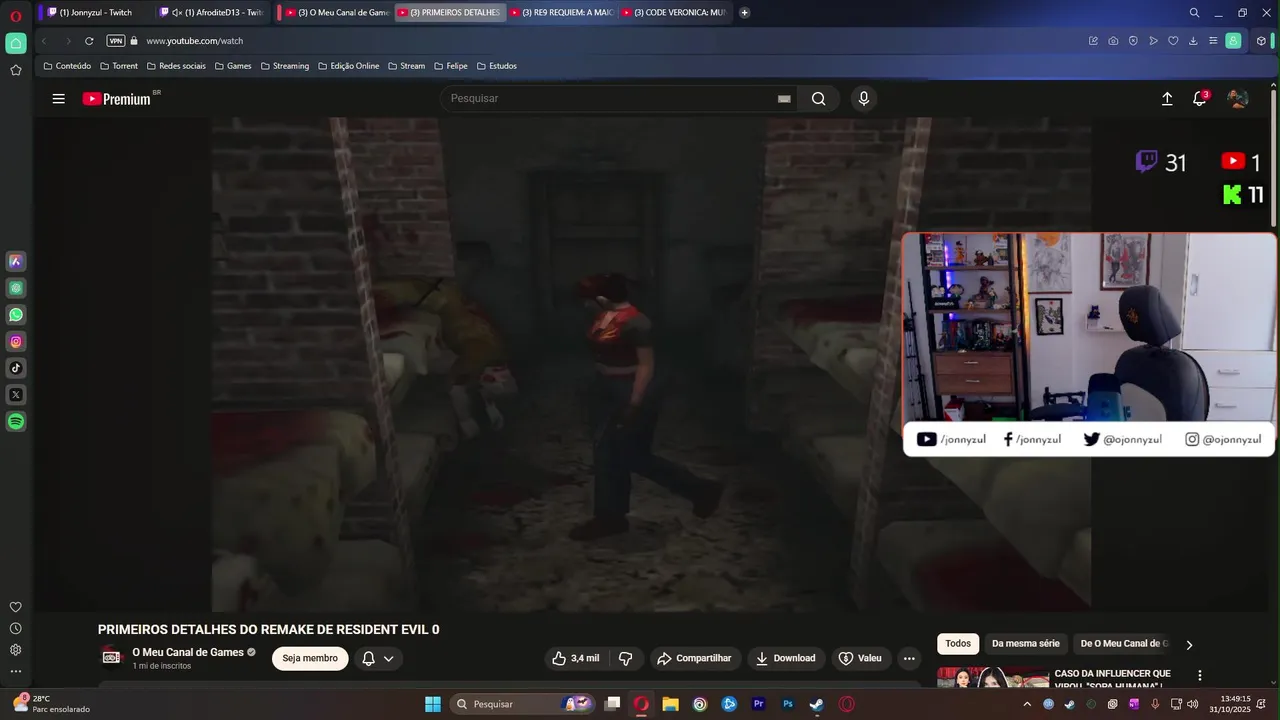Image resolution: width=1280 pixels, height=720 pixels.
Task: Click the YouTube create upload icon
Action: 1167,98
